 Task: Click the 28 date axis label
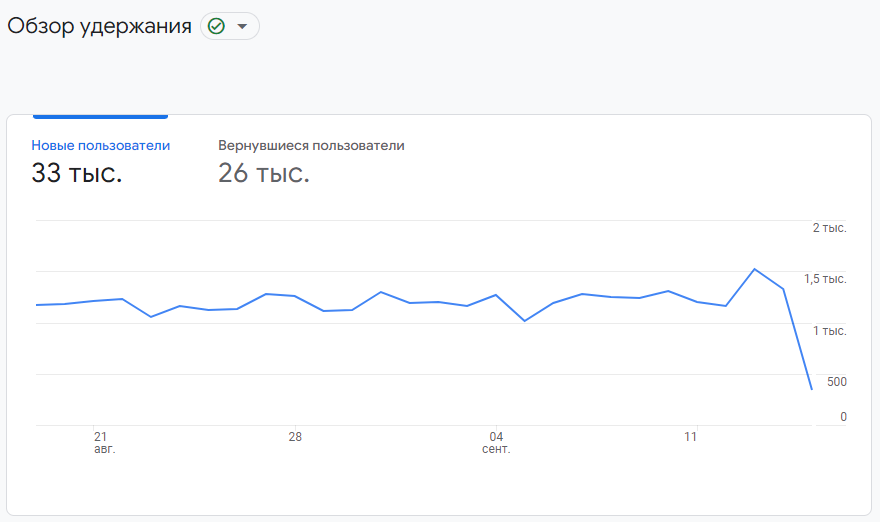[295, 437]
